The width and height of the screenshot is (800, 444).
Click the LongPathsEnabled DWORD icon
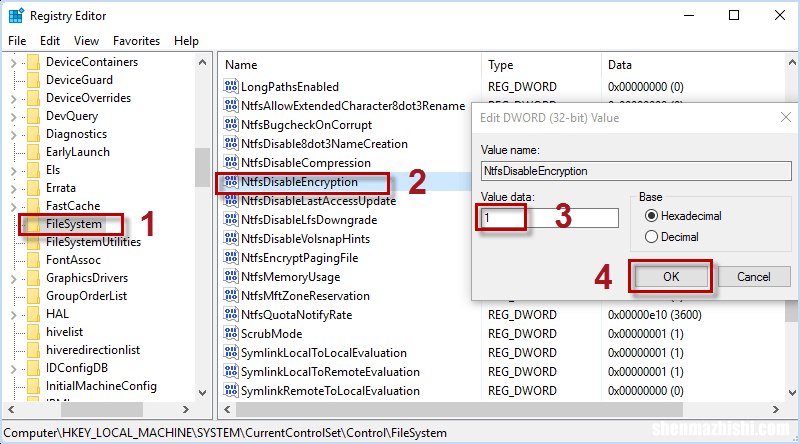(x=231, y=86)
